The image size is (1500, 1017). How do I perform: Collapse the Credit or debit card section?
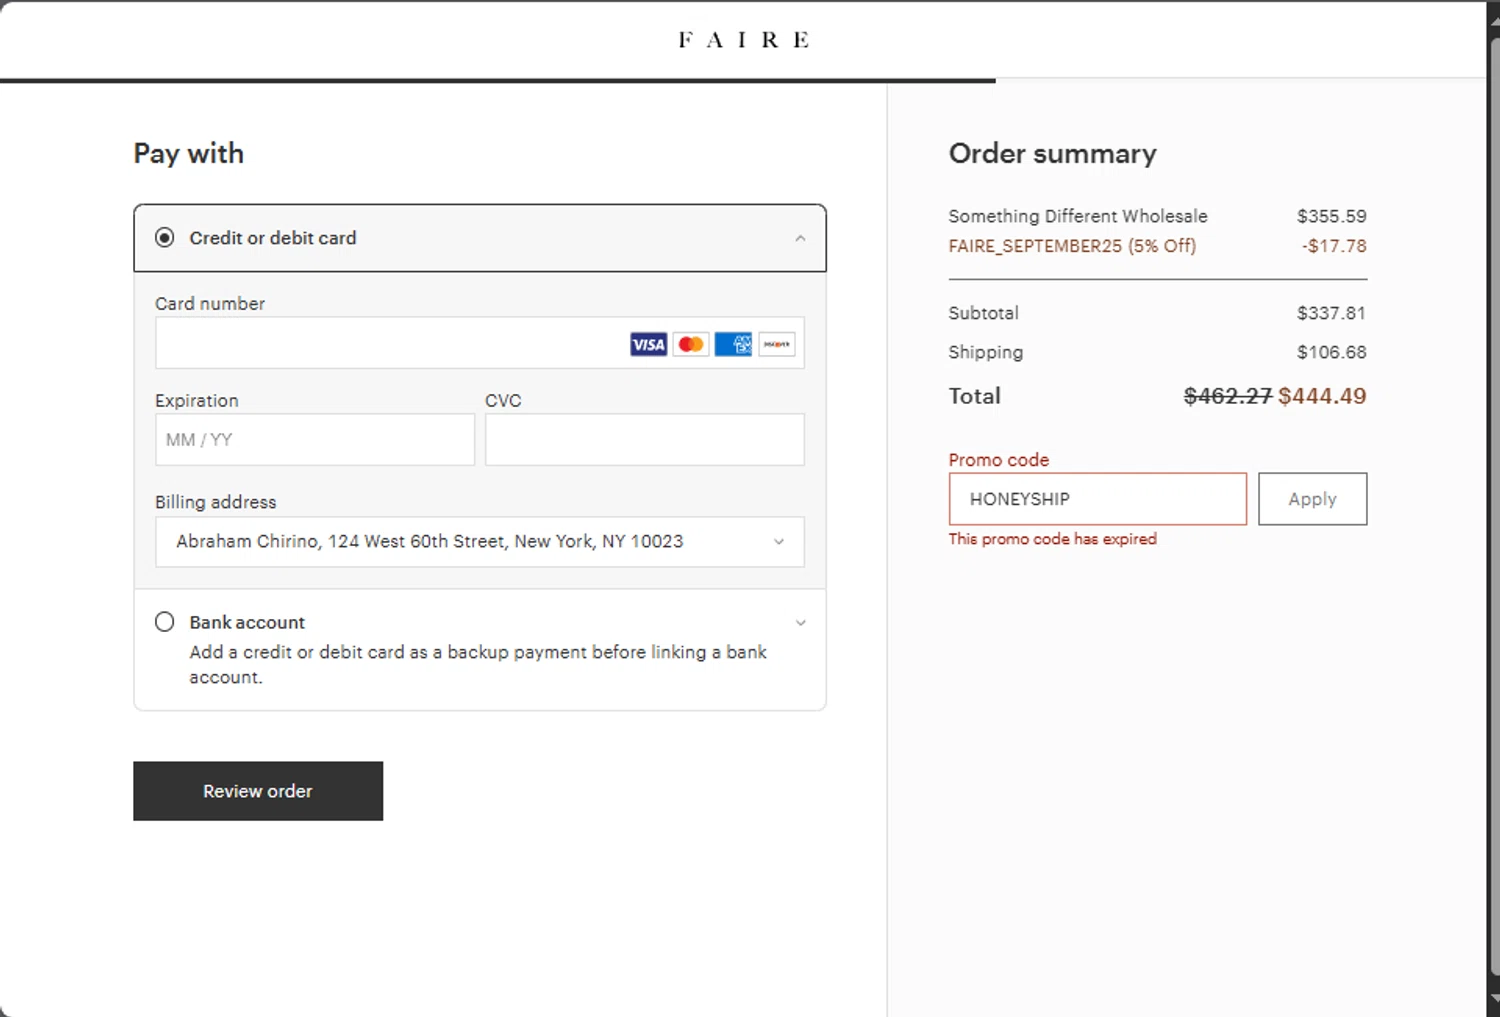point(800,238)
